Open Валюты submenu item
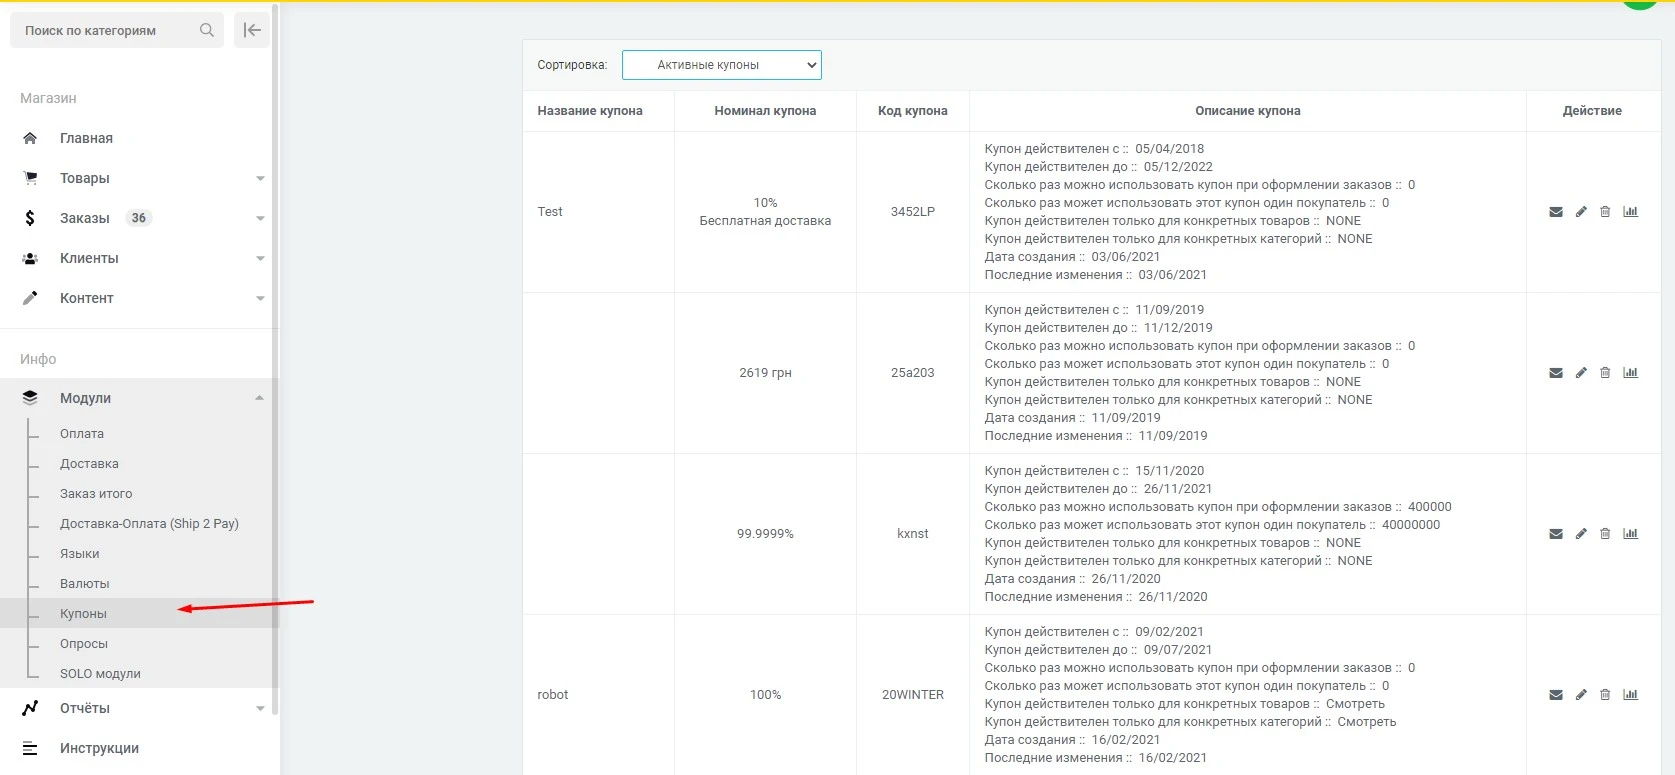The height and width of the screenshot is (775, 1675). coord(85,584)
